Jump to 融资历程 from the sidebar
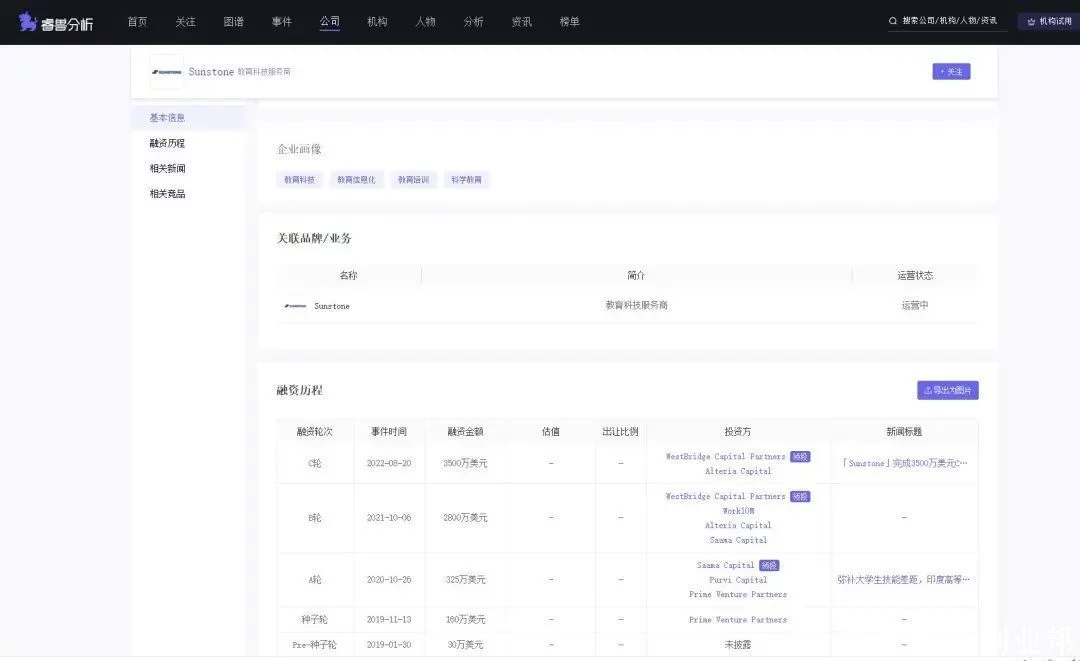This screenshot has width=1080, height=661. pos(167,143)
